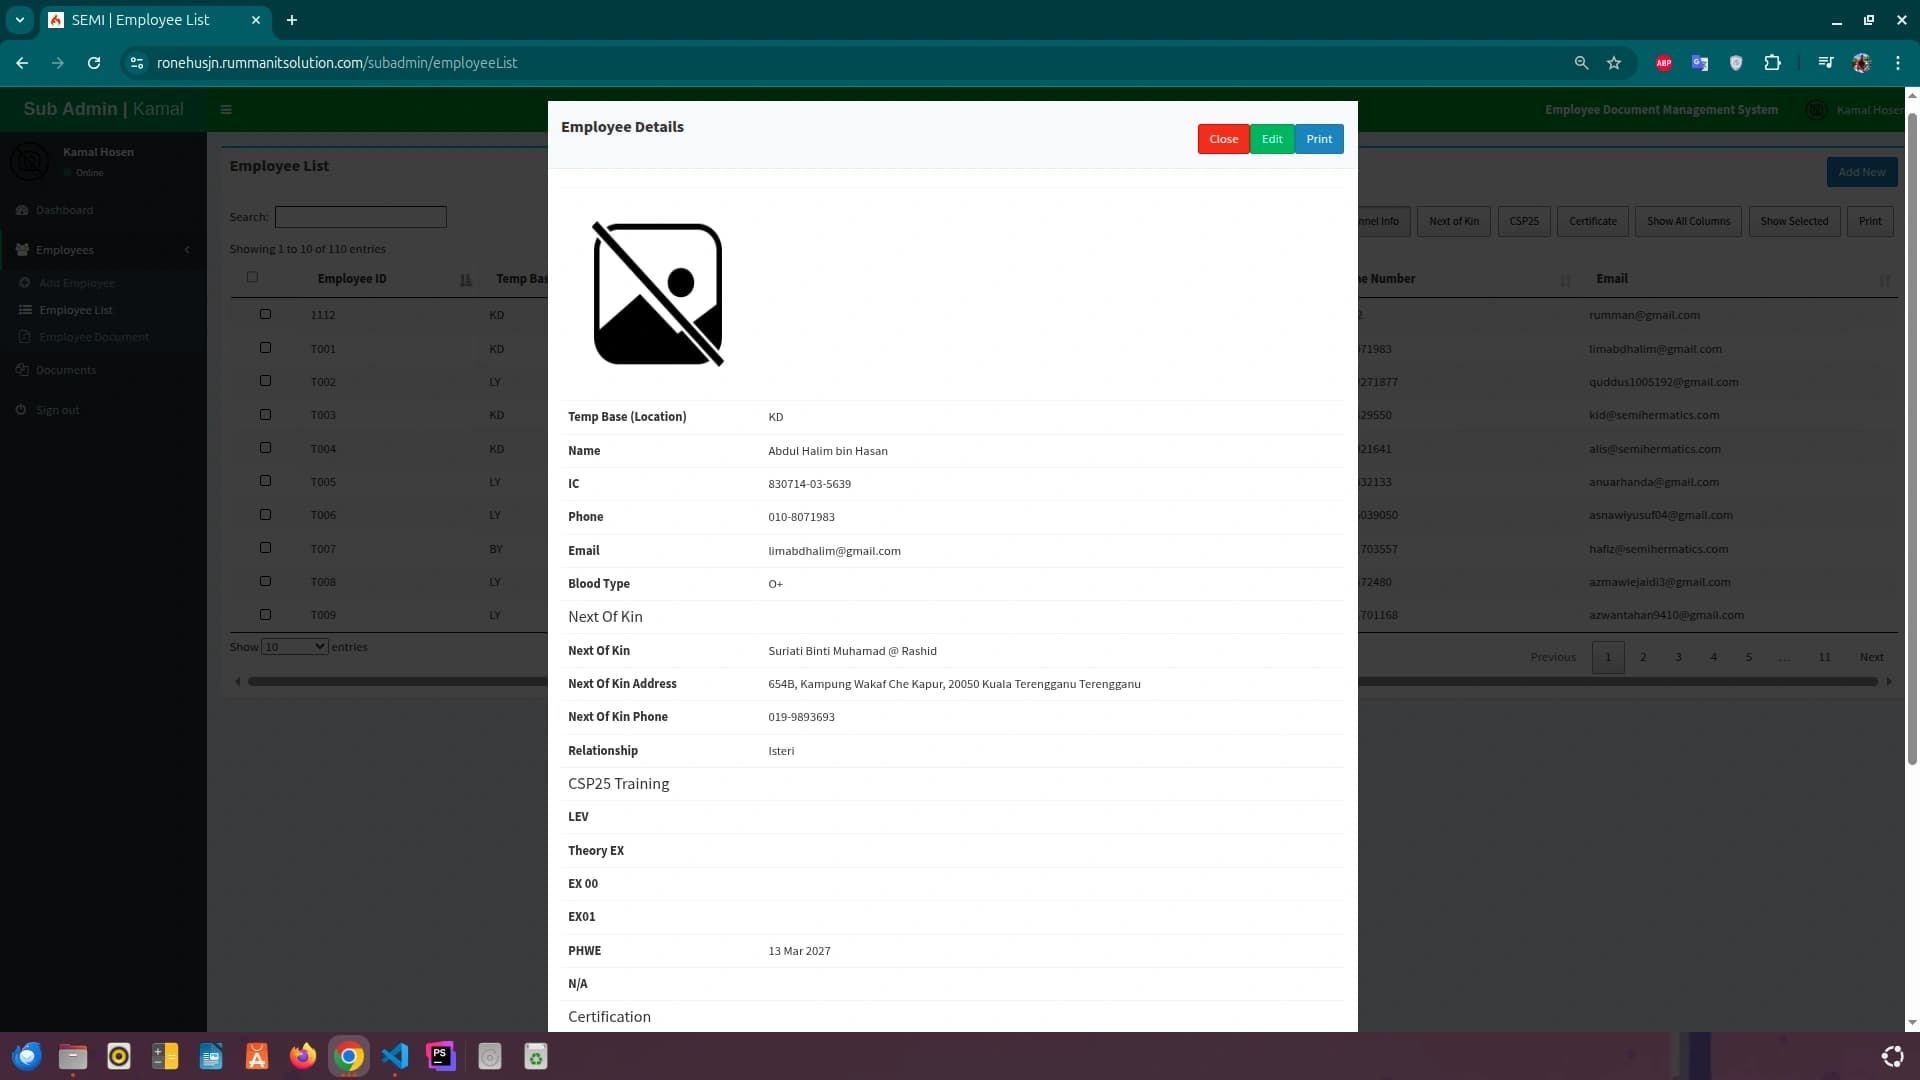Toggle the sidebar hamburger menu icon
Screen dimensions: 1920x1080
[226, 110]
